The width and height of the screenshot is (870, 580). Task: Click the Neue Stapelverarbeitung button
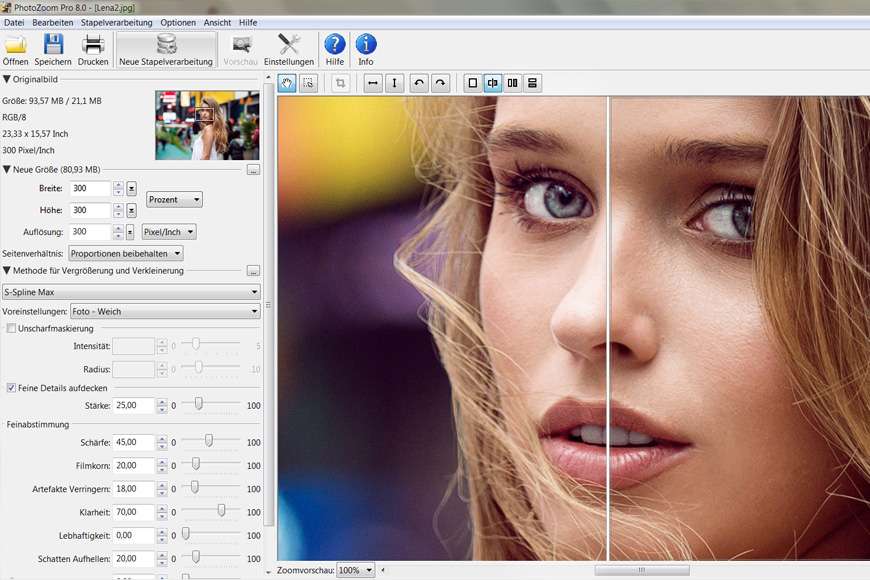pos(166,49)
